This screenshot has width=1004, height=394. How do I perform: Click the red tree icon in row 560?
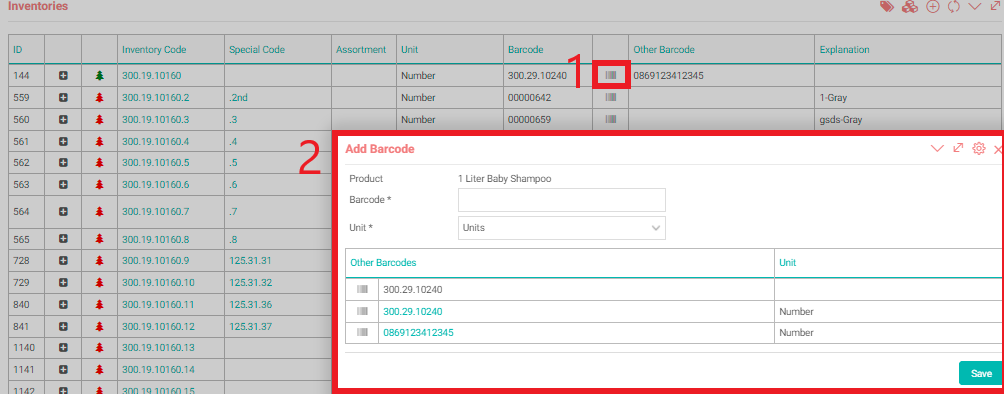click(x=99, y=119)
